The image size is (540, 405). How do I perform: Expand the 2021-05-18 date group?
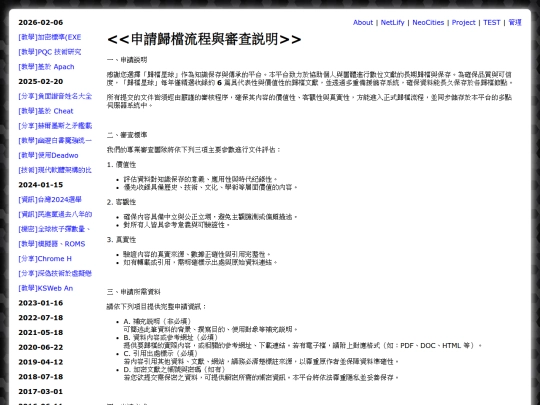(41, 333)
